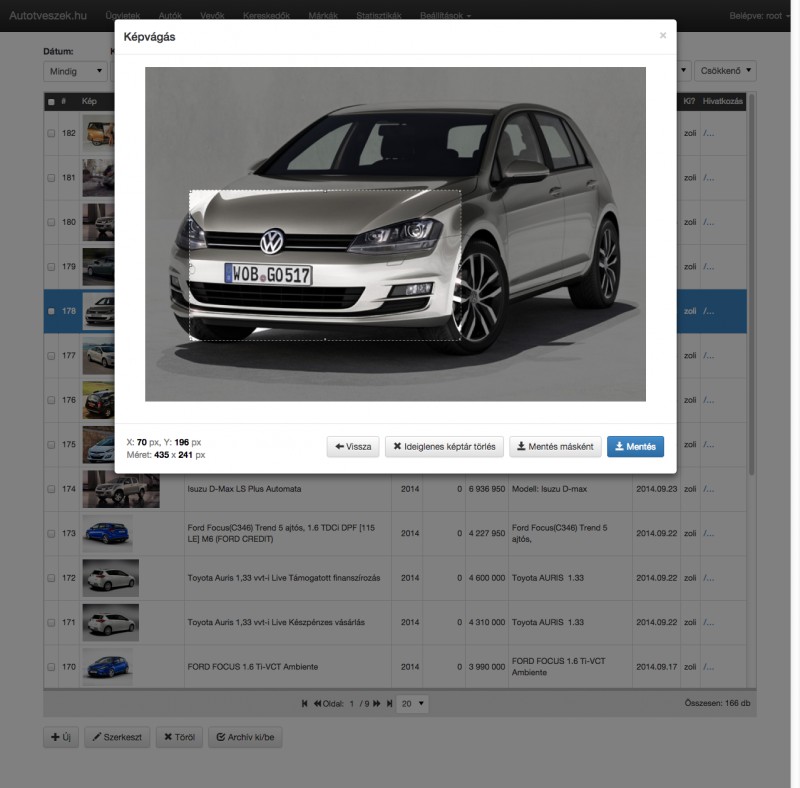The image size is (800, 788).
Task: Go to the next page of results
Action: 377,704
